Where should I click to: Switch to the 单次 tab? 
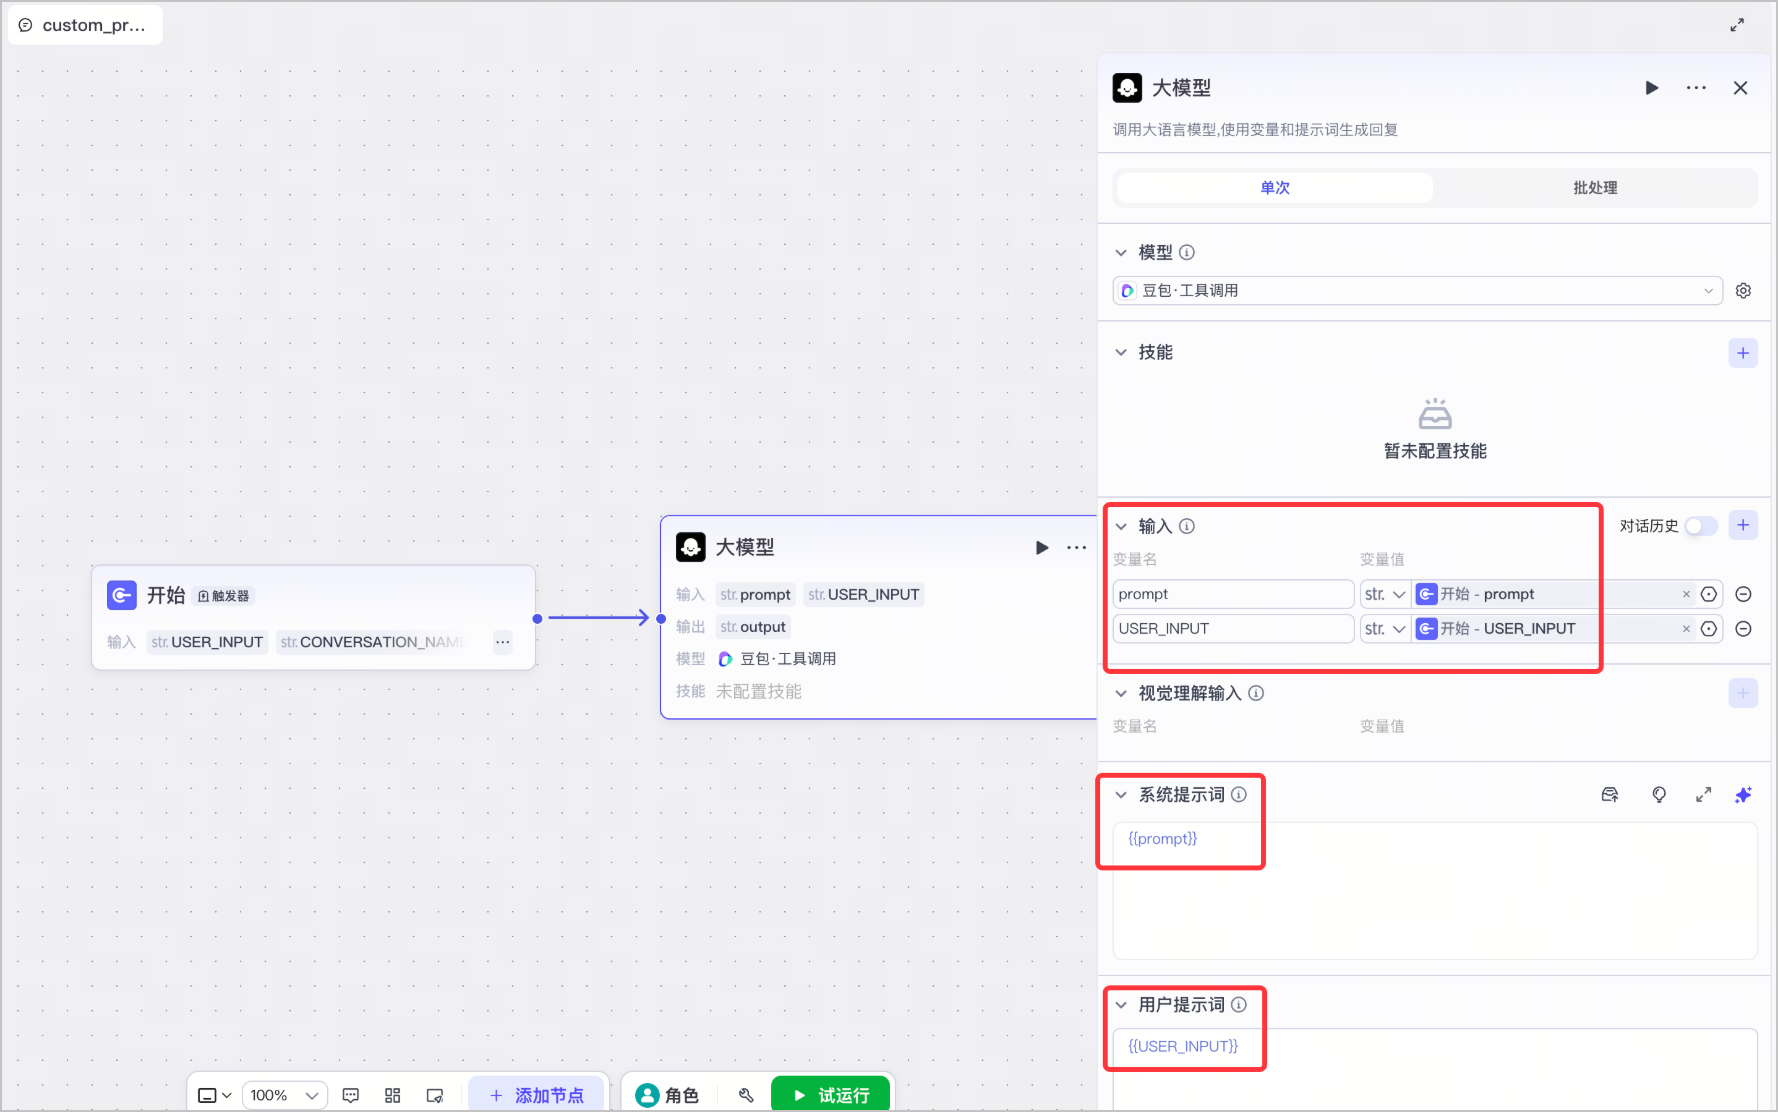coord(1275,188)
